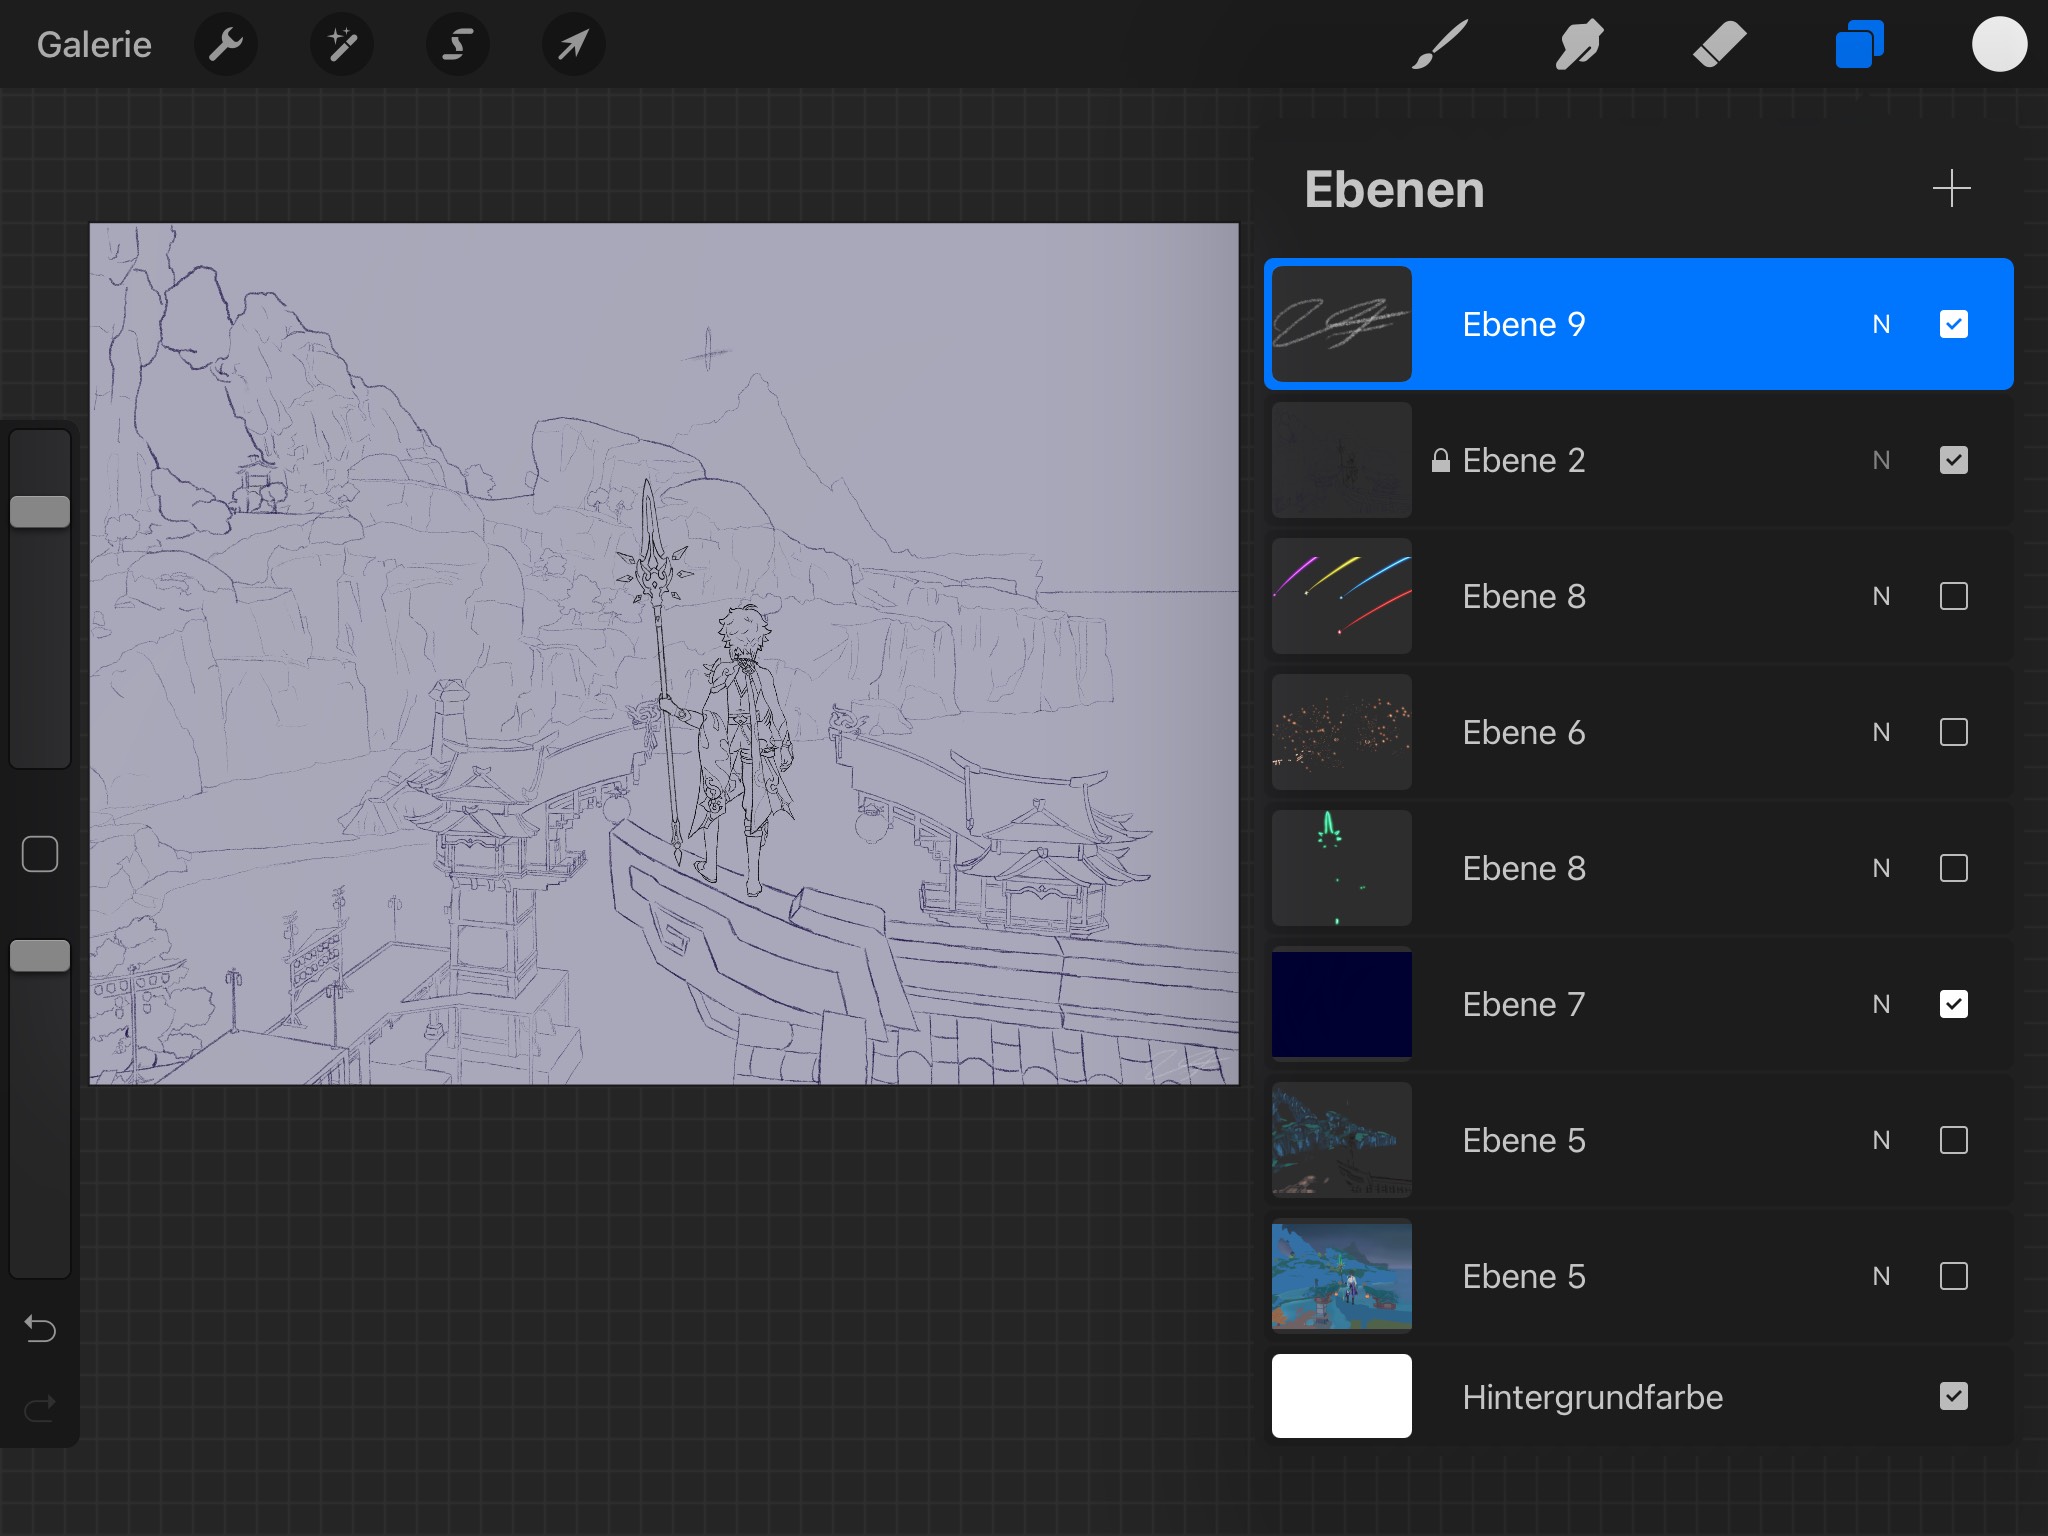Tap the undo arrow
The width and height of the screenshot is (2048, 1536).
40,1328
